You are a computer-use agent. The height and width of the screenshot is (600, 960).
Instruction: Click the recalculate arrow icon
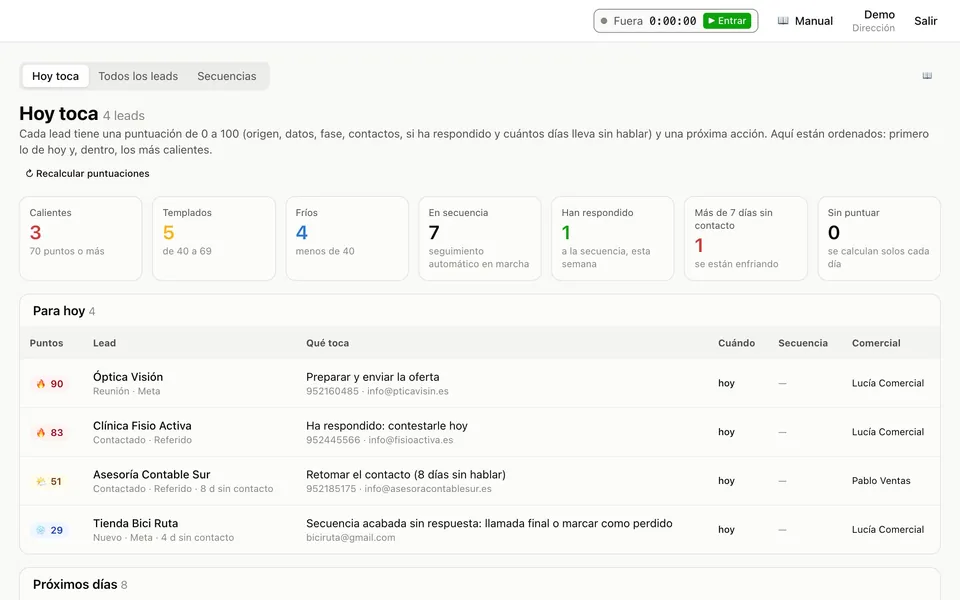pos(29,173)
